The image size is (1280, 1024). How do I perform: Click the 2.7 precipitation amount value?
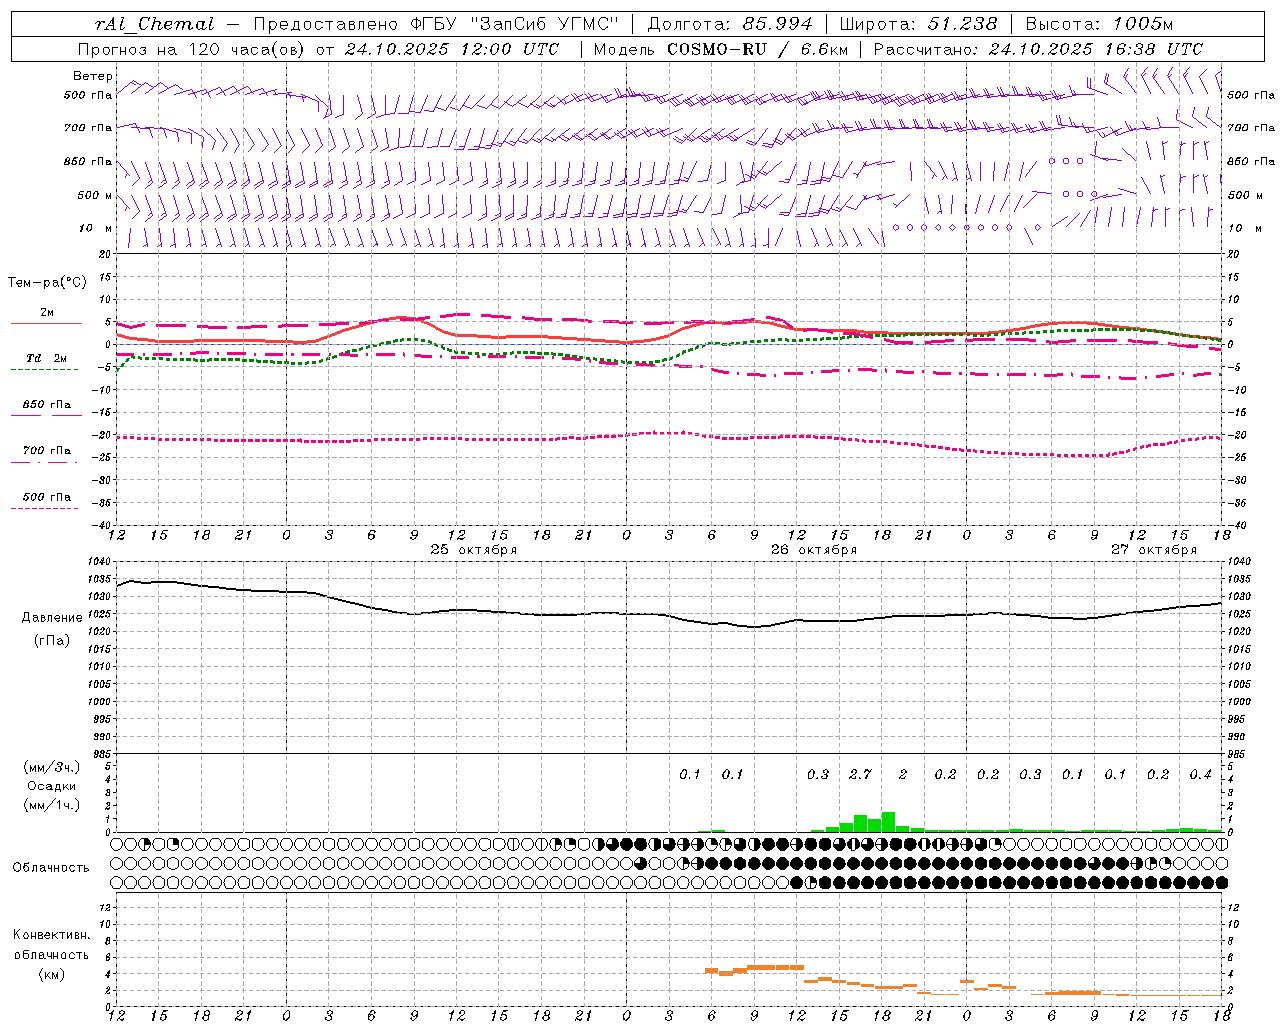pyautogui.click(x=860, y=775)
